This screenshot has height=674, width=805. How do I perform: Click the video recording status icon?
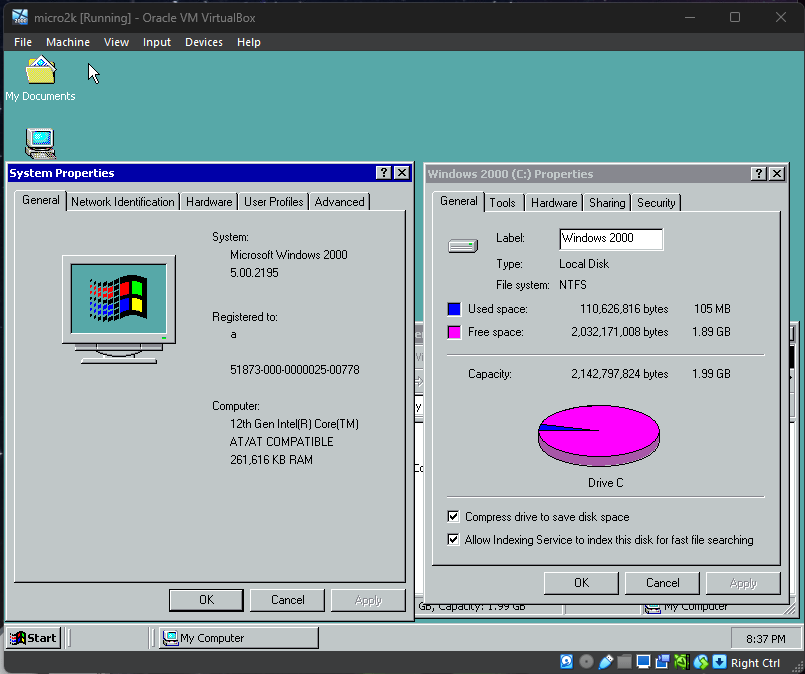(662, 662)
